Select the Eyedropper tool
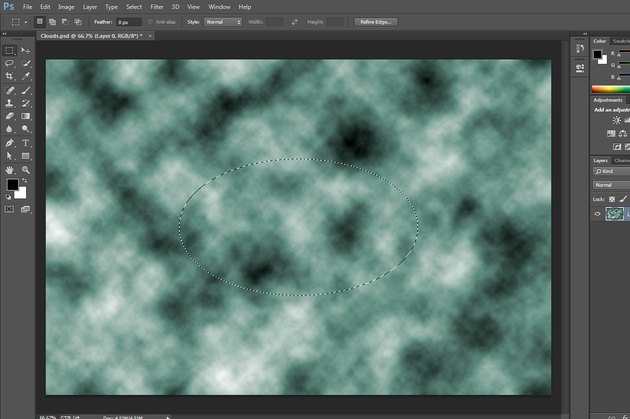 (x=26, y=76)
